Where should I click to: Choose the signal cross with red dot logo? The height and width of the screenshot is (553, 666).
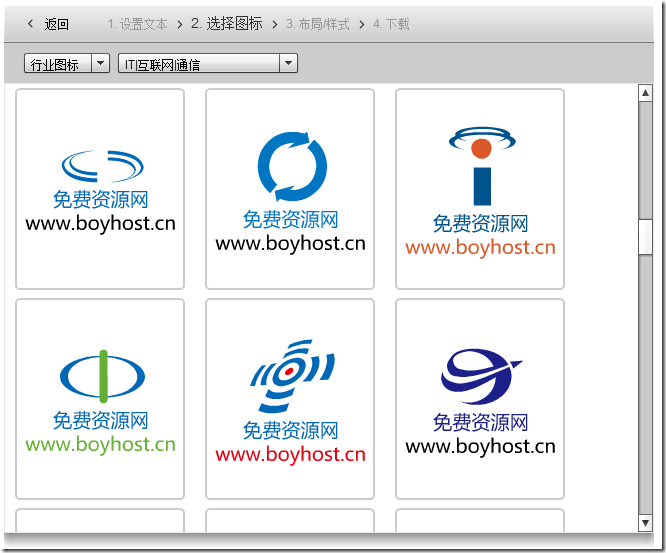(290, 399)
